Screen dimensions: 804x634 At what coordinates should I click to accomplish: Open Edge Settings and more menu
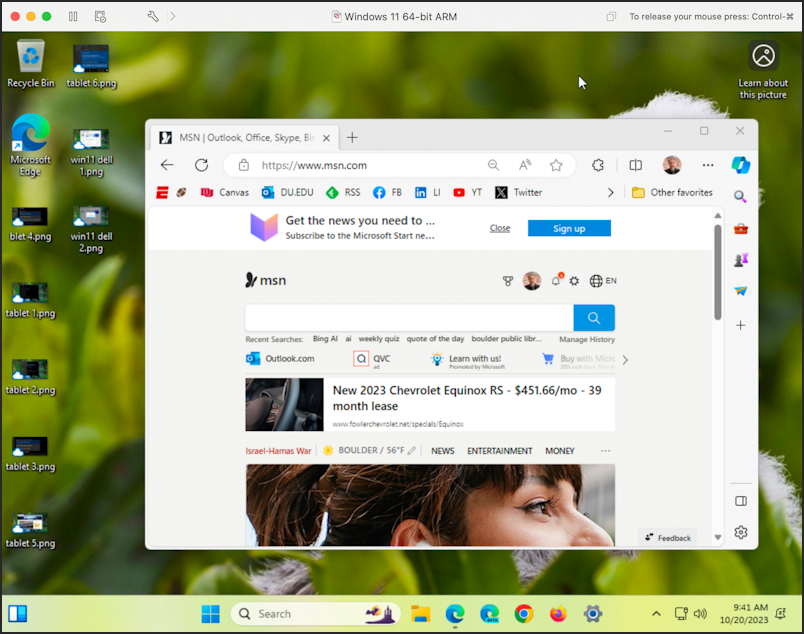point(708,165)
